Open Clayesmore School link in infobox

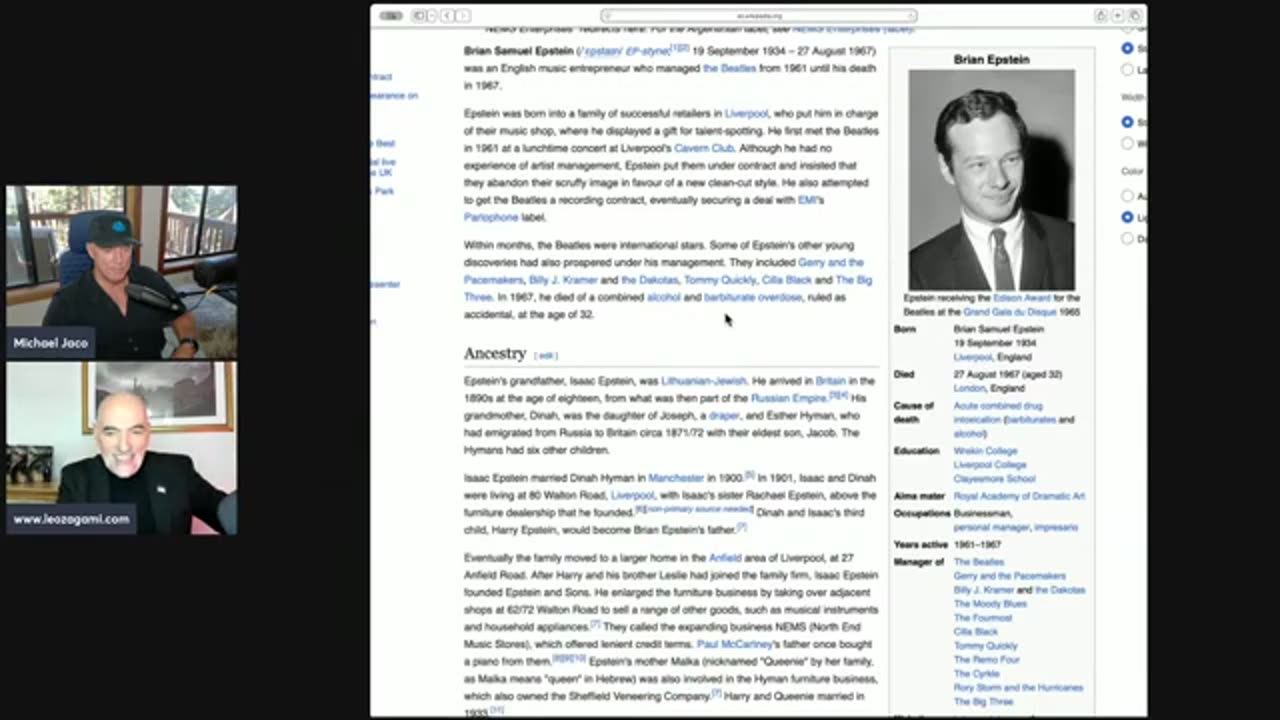[x=994, y=479]
